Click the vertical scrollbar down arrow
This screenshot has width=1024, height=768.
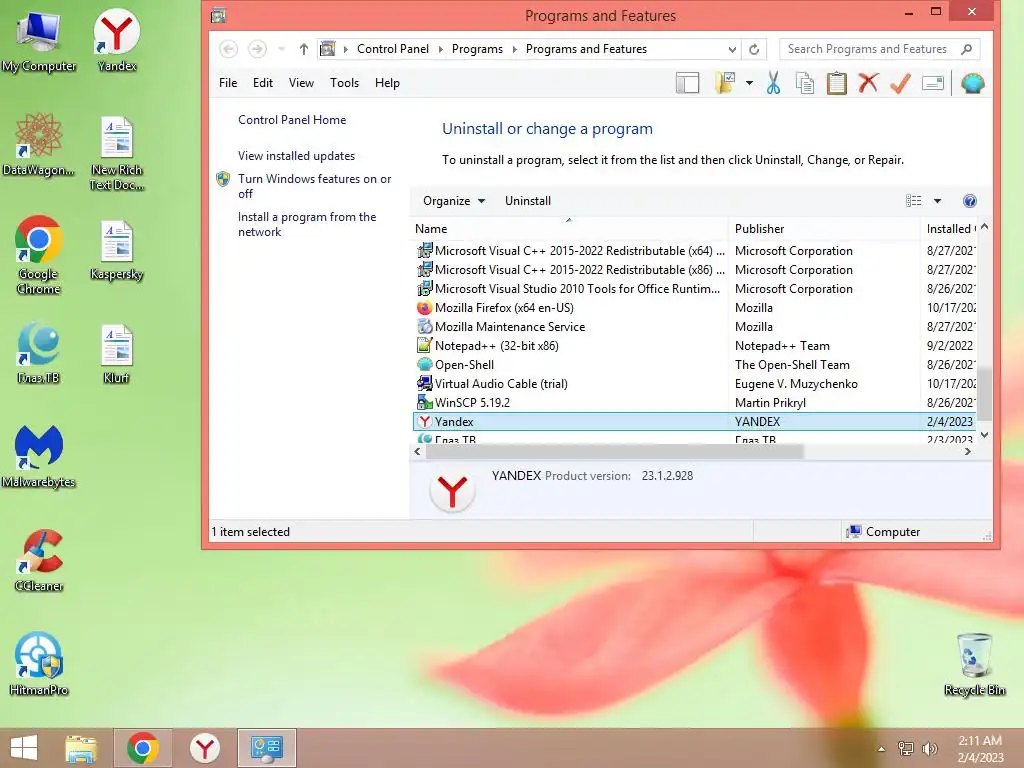click(984, 434)
